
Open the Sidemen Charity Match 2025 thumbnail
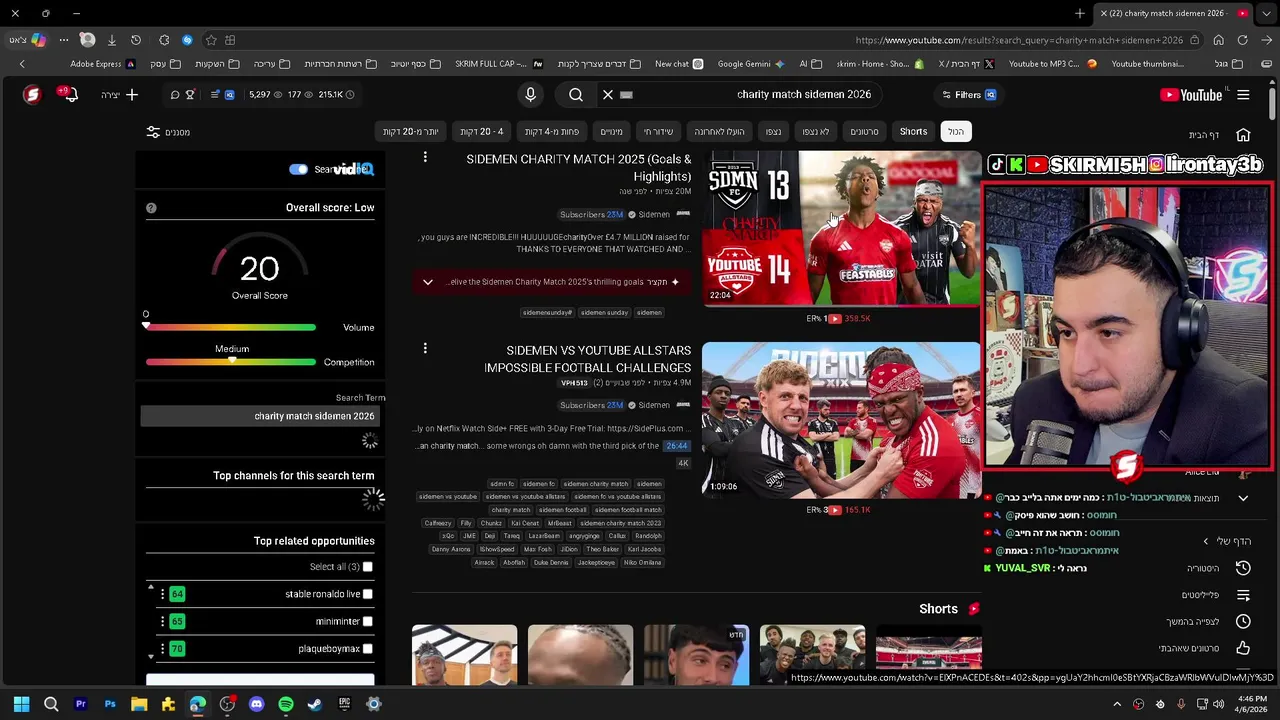(841, 228)
